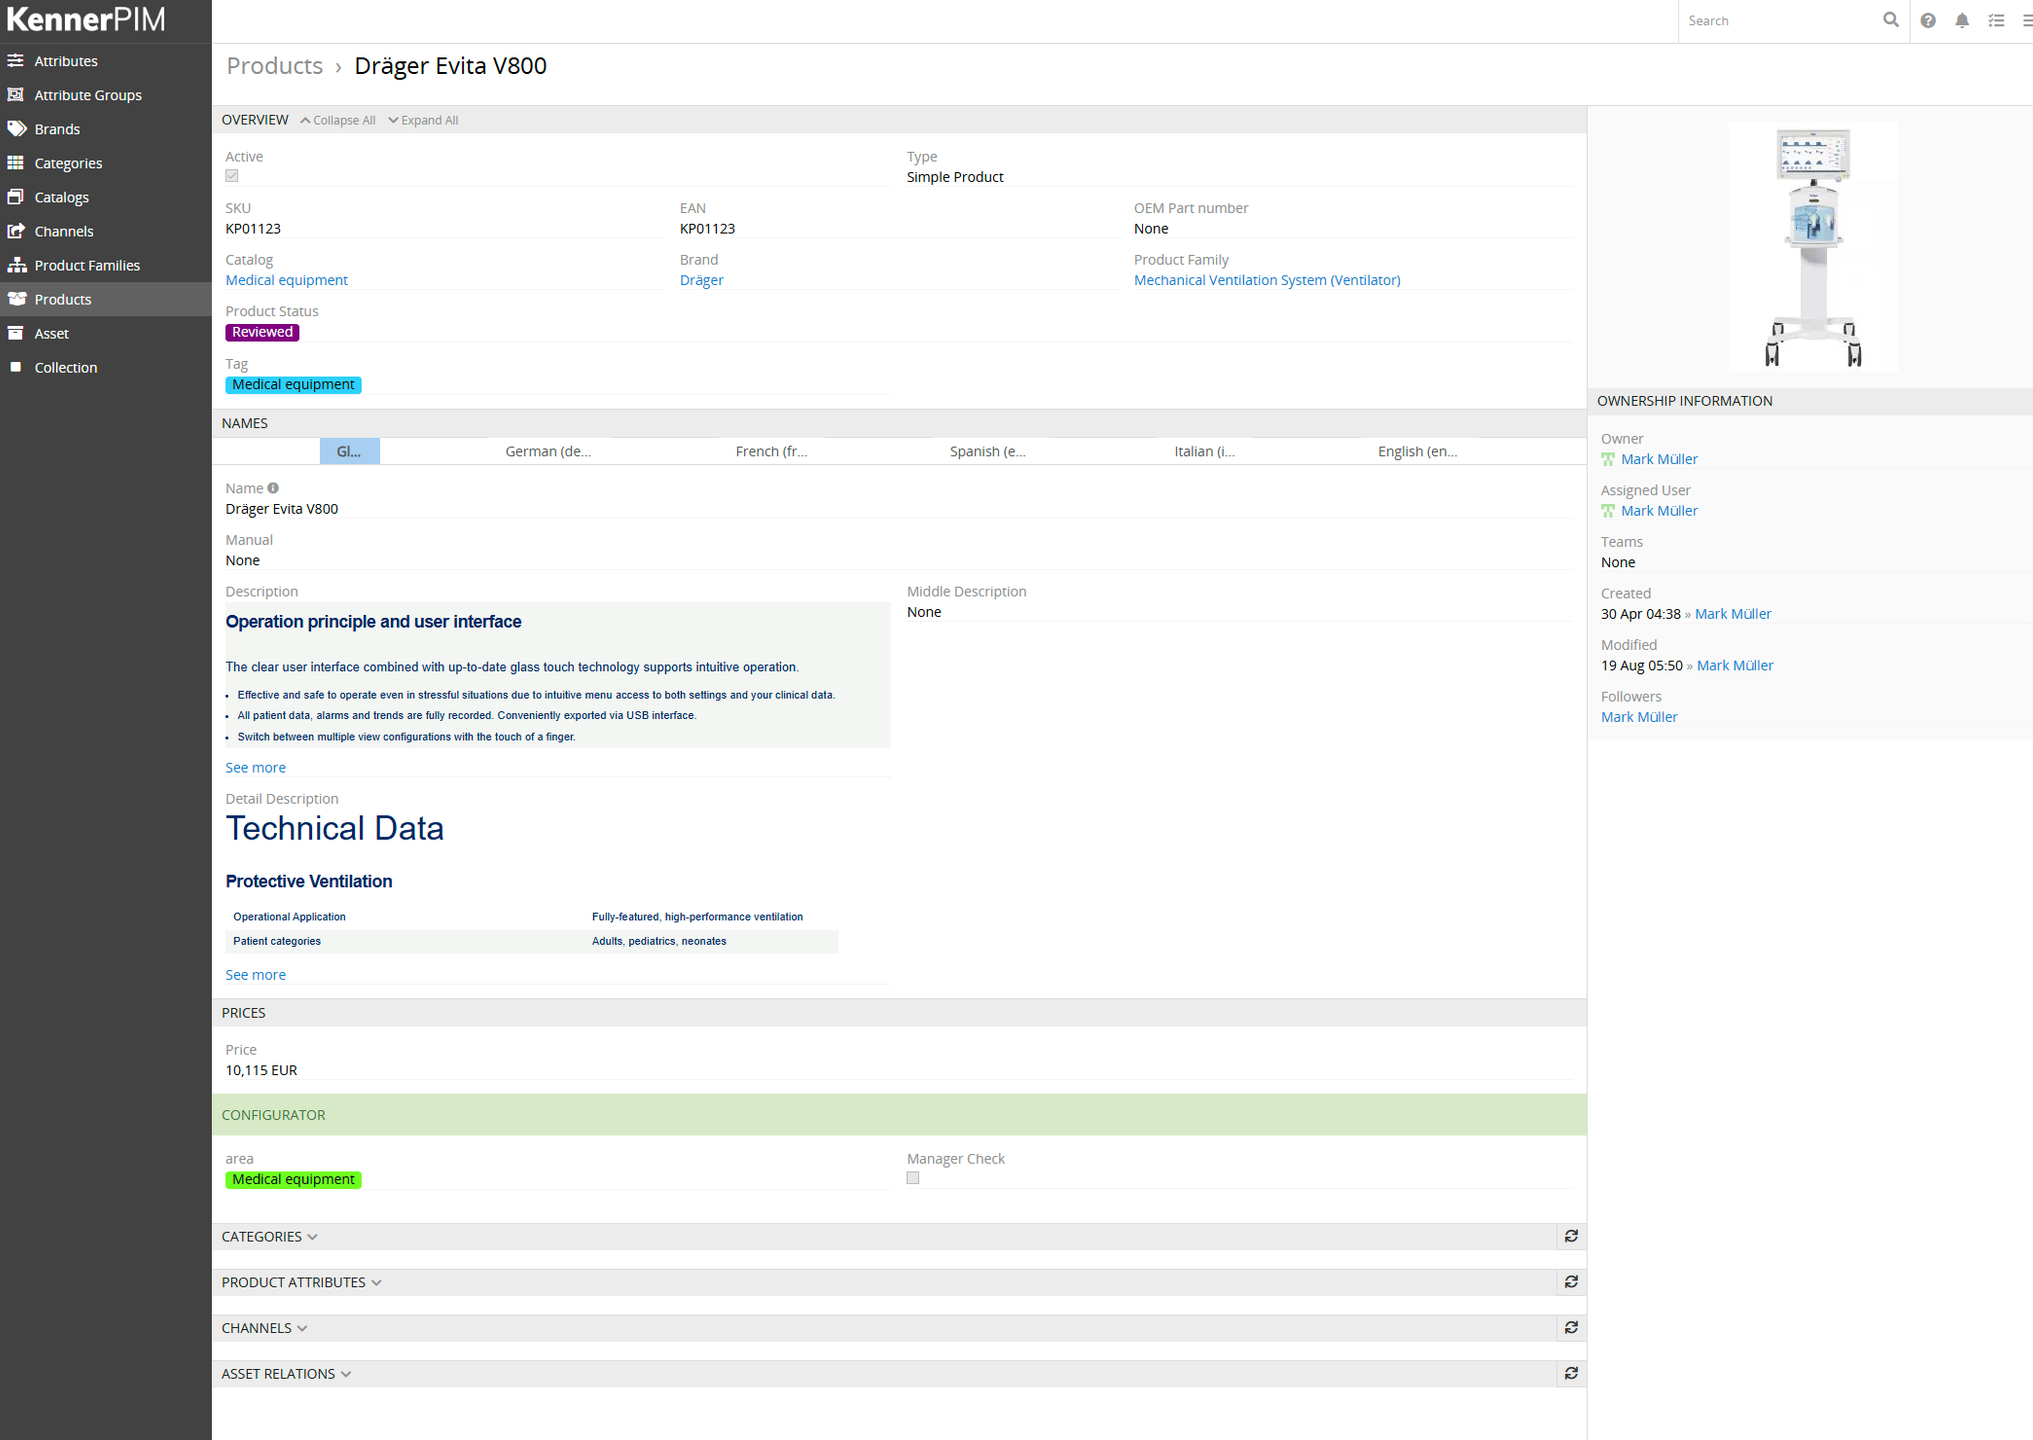The height and width of the screenshot is (1440, 2033).
Task: Open the Brands sidebar item
Action: [x=57, y=129]
